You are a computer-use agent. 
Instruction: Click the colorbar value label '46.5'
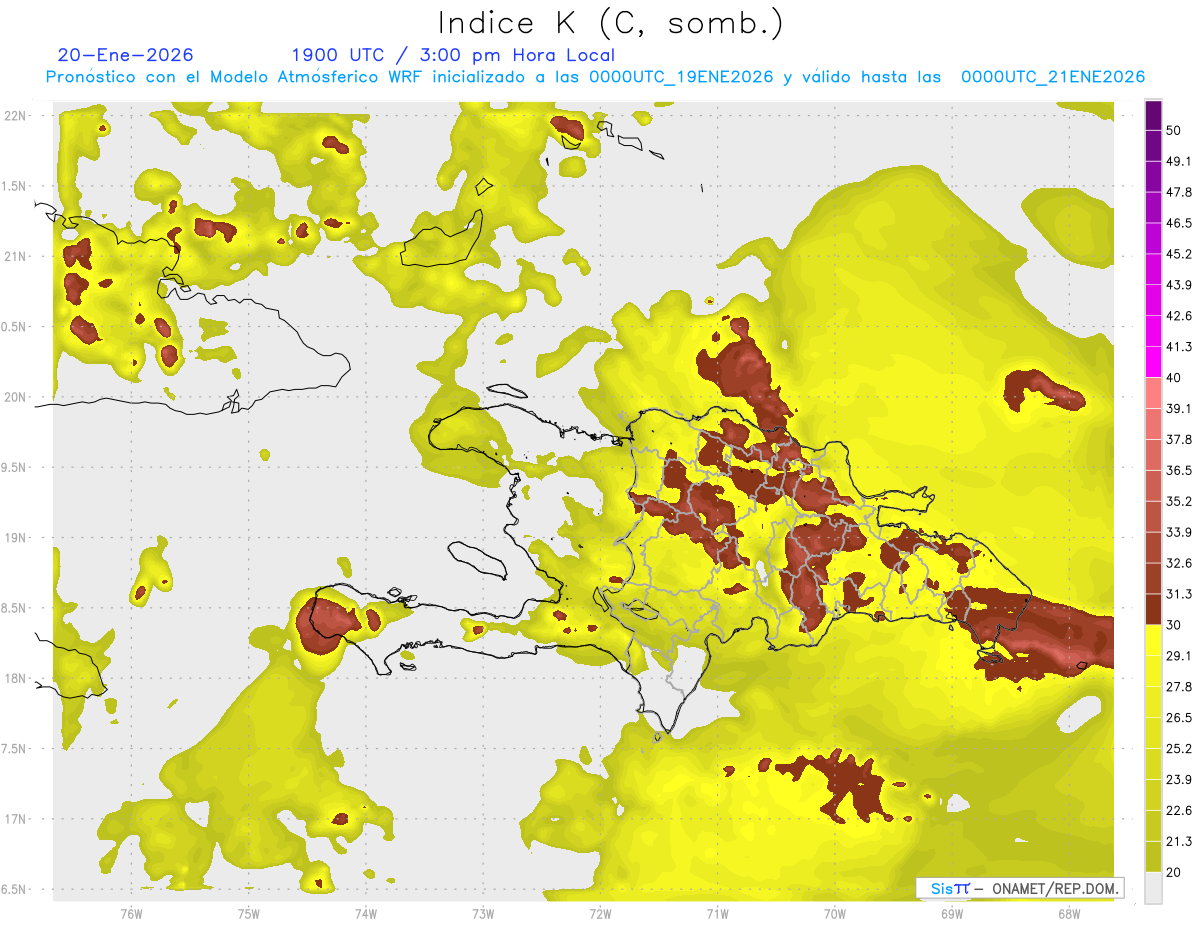pyautogui.click(x=1179, y=223)
